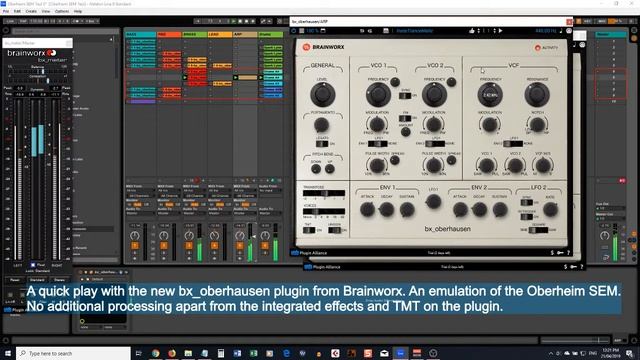Set PAD track monitor to In
Viewport: 640px width, 360px height.
161,204
